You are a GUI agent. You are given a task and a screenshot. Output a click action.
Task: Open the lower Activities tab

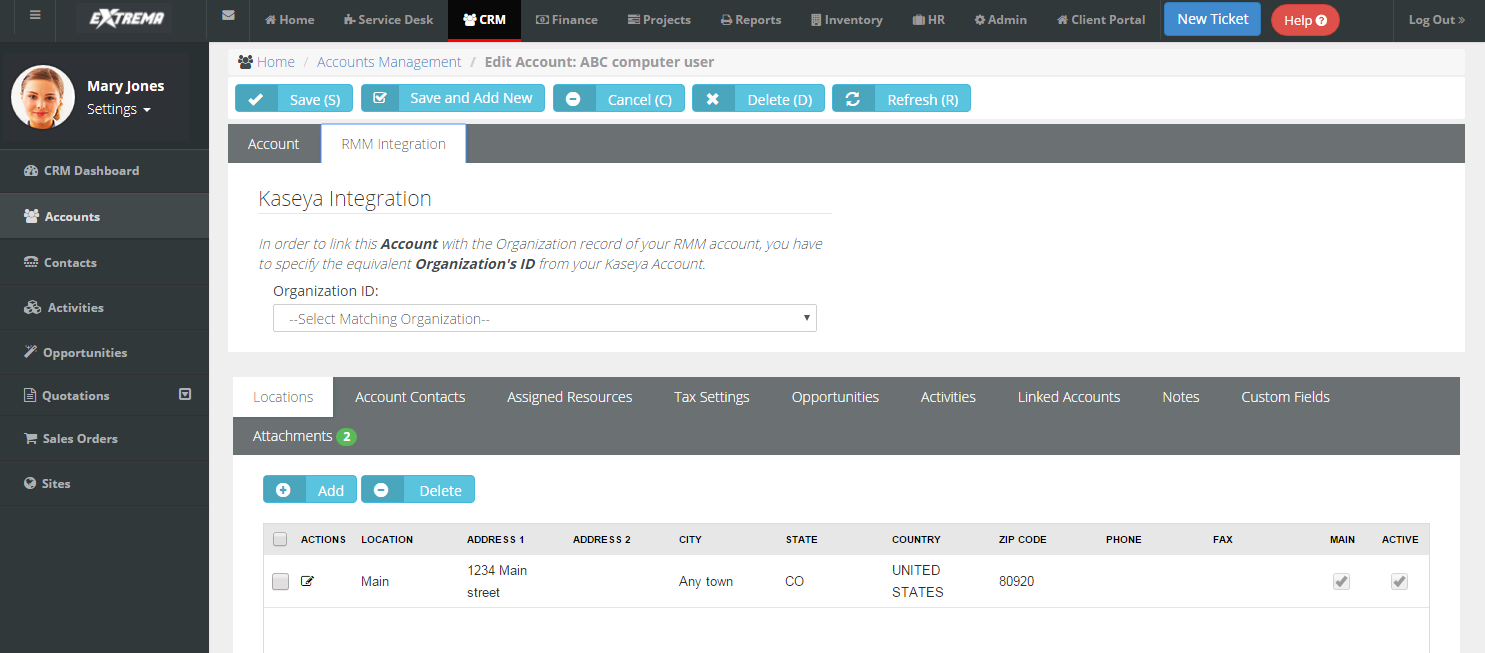click(948, 397)
